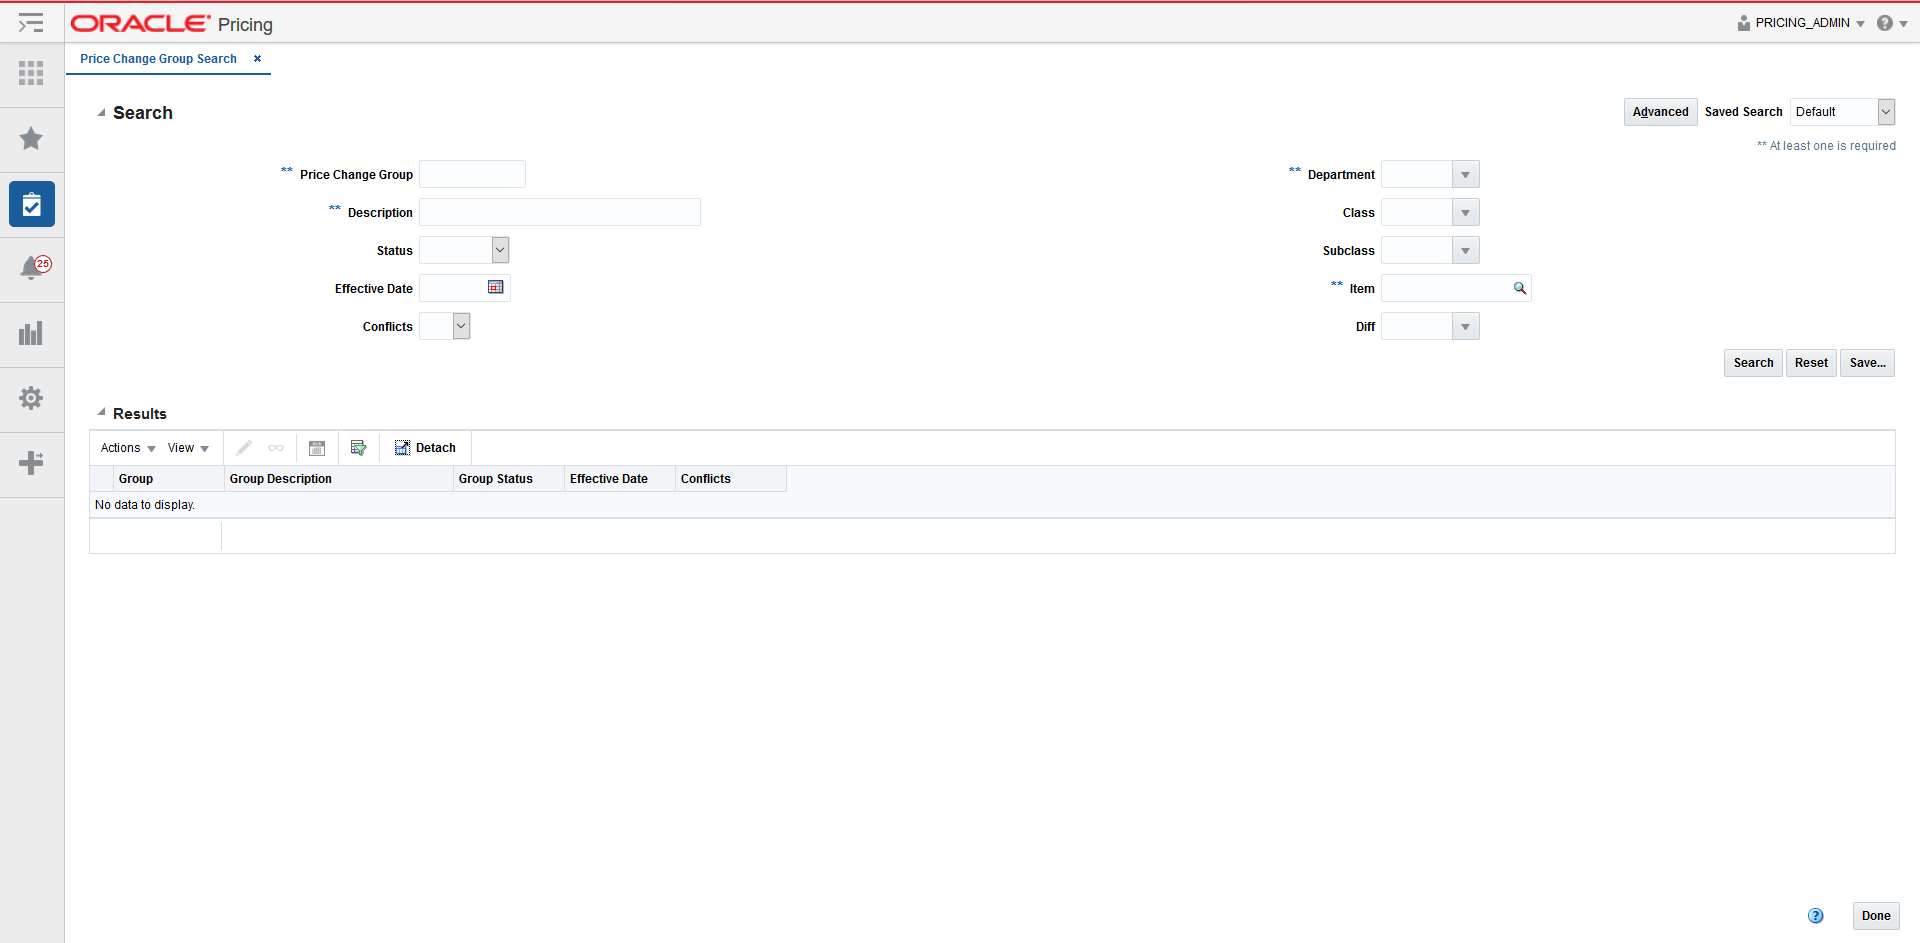Click the Detach button
Image resolution: width=1920 pixels, height=943 pixels.
[424, 447]
